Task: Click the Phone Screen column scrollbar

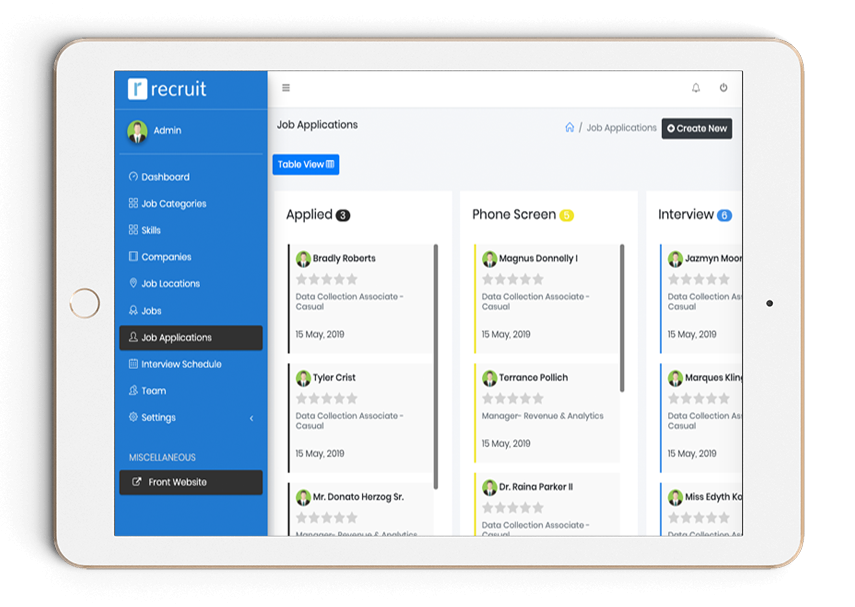Action: (622, 318)
